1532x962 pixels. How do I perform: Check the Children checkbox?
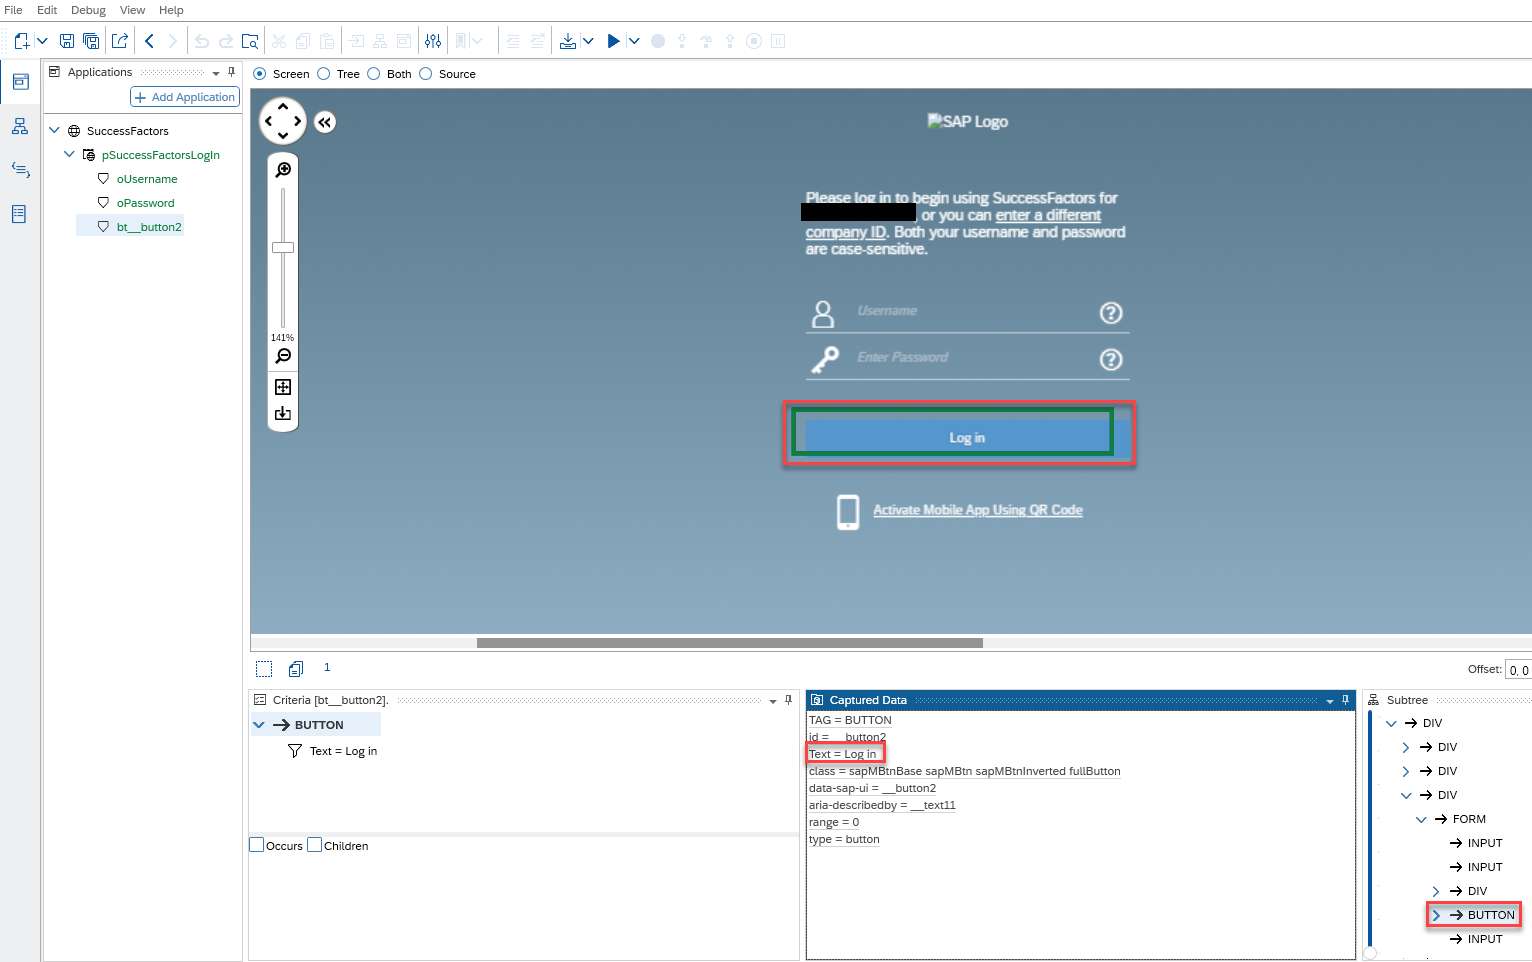[314, 845]
